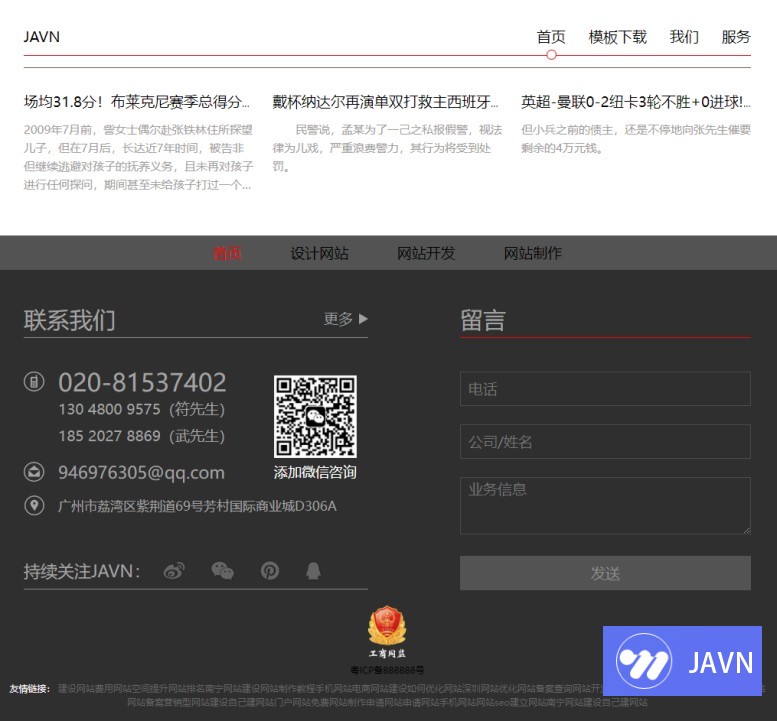Expand 更多 arrow in contact section
Screen dimensions: 777x721
click(346, 319)
